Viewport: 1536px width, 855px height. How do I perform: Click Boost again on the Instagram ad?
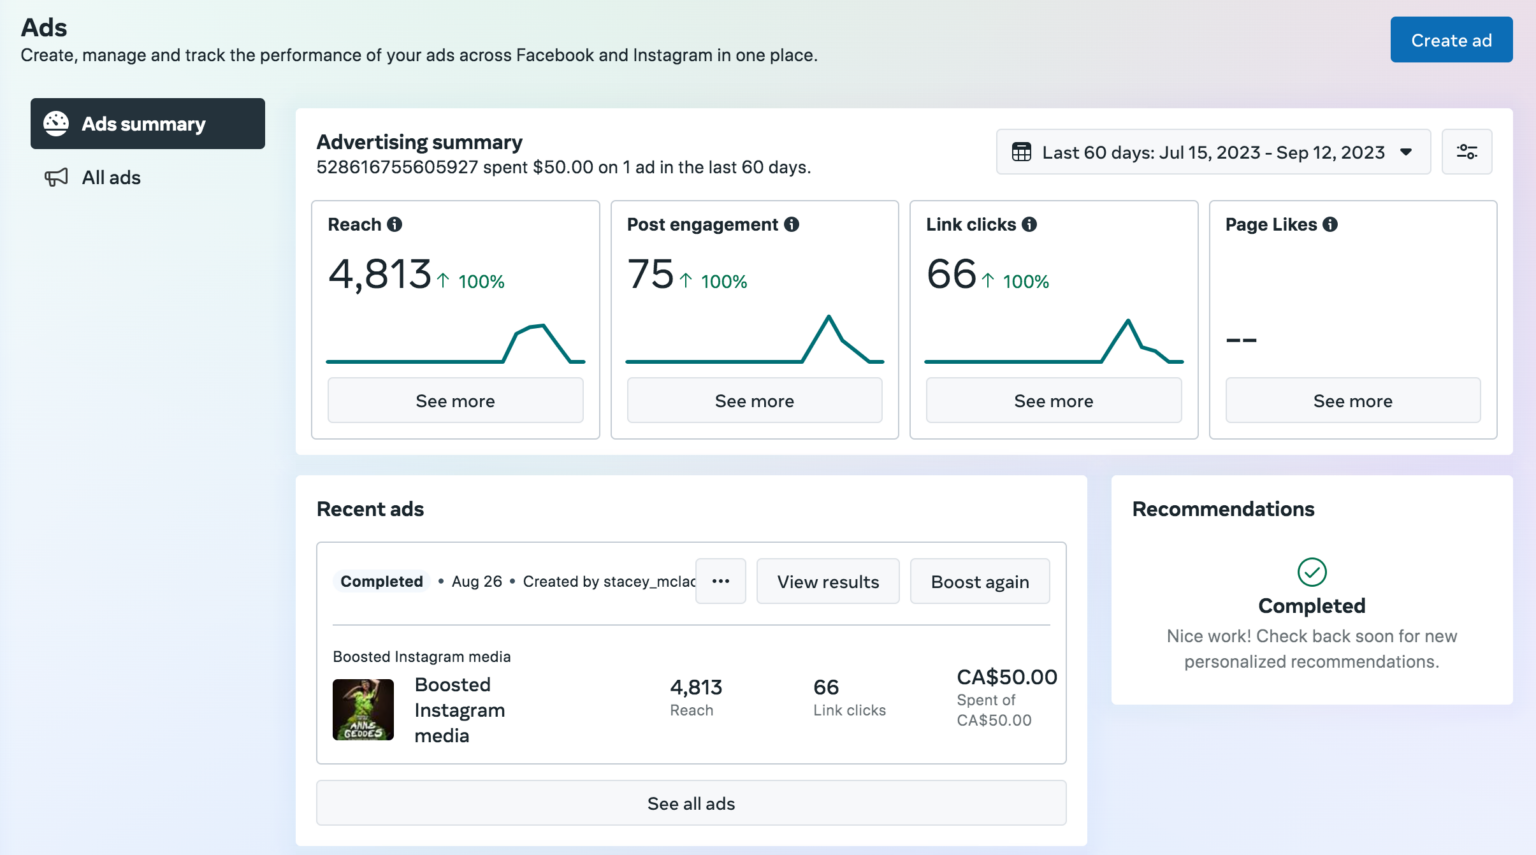(x=979, y=581)
